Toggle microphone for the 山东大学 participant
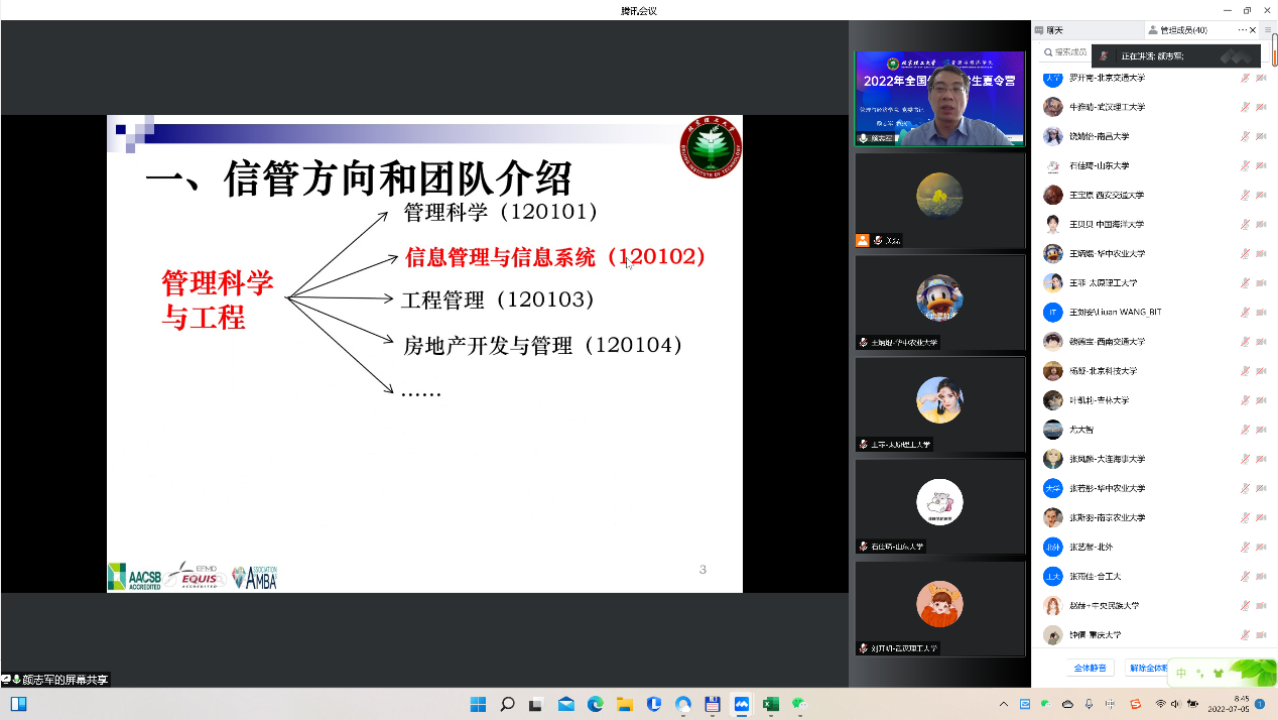Screen dimensions: 1278x720 (x=1245, y=166)
